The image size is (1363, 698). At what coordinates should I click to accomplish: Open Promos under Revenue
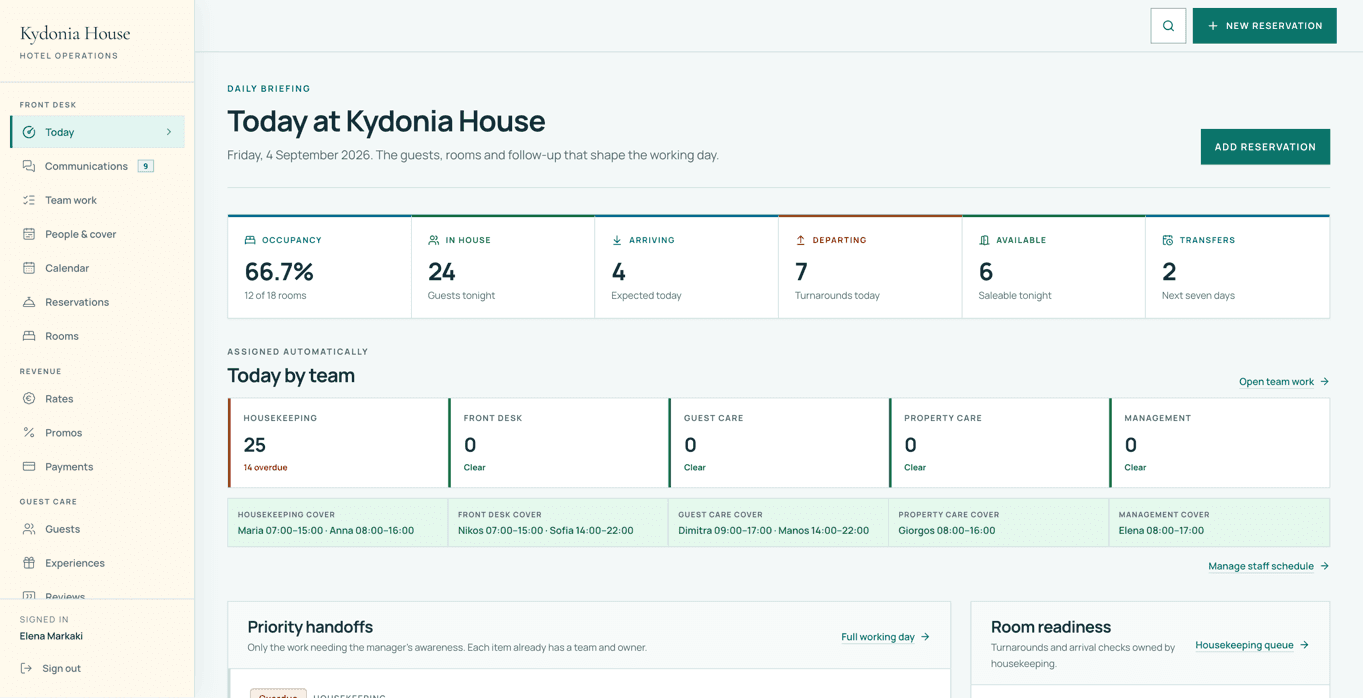(97, 433)
